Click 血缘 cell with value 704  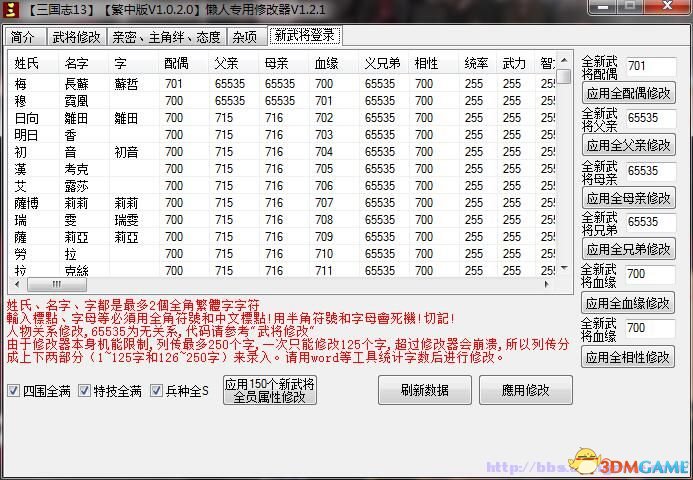(x=324, y=152)
